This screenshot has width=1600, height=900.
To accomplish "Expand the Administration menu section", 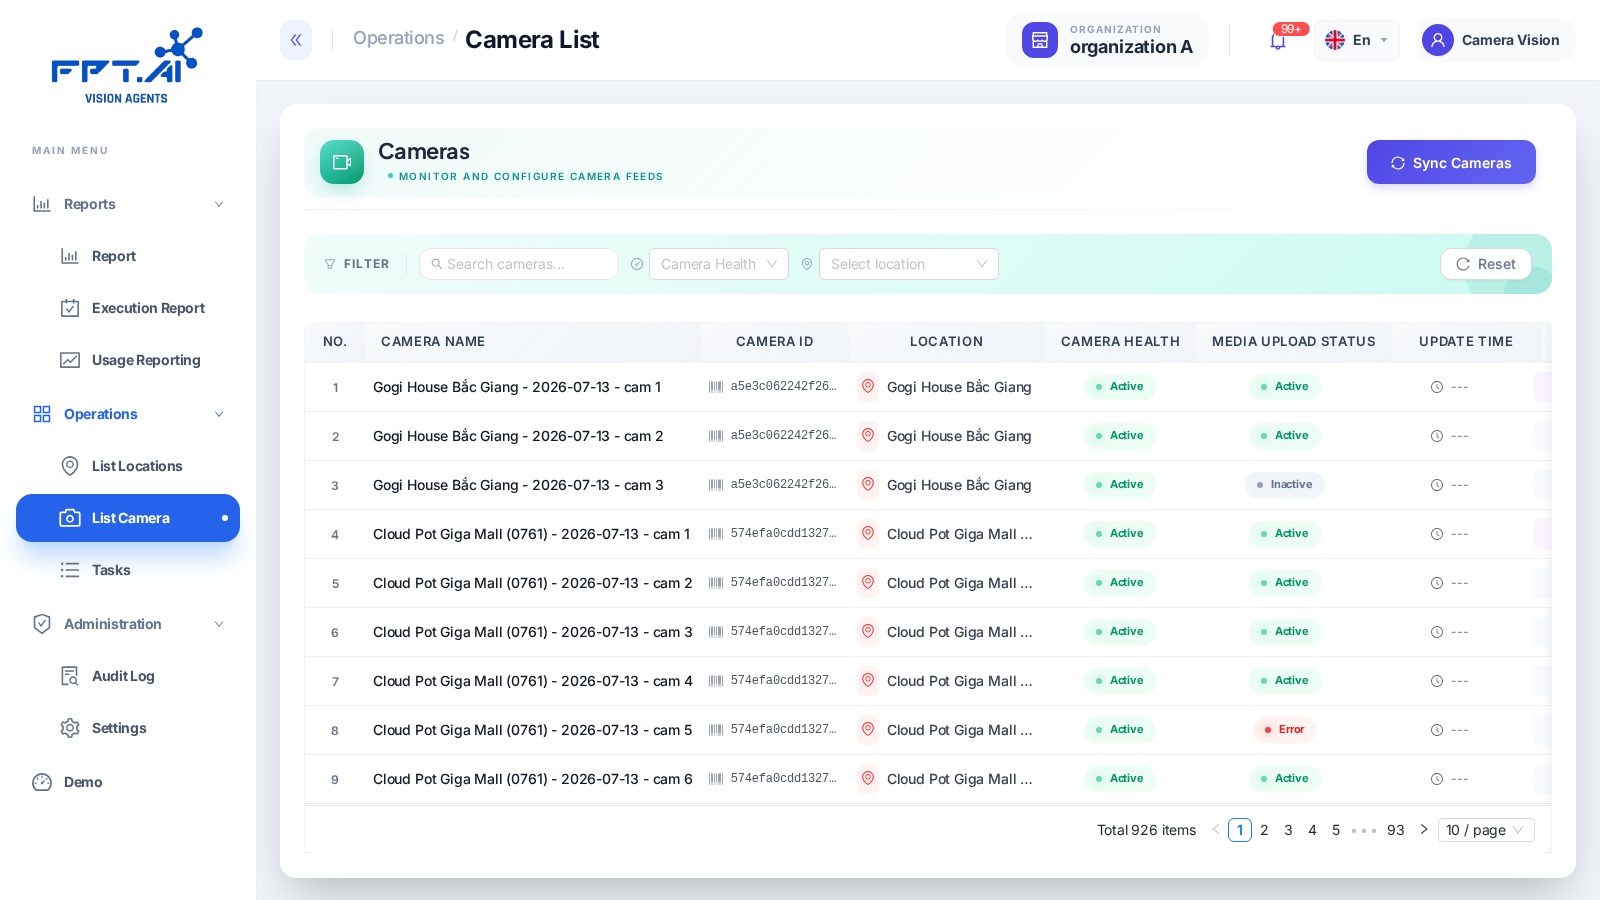I will click(128, 624).
